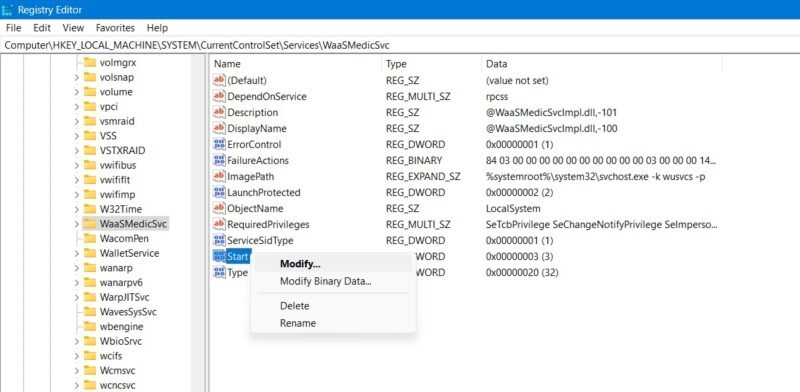The height and width of the screenshot is (392, 800).
Task: Select the WarpJITSvc key in tree
Action: tap(124, 297)
